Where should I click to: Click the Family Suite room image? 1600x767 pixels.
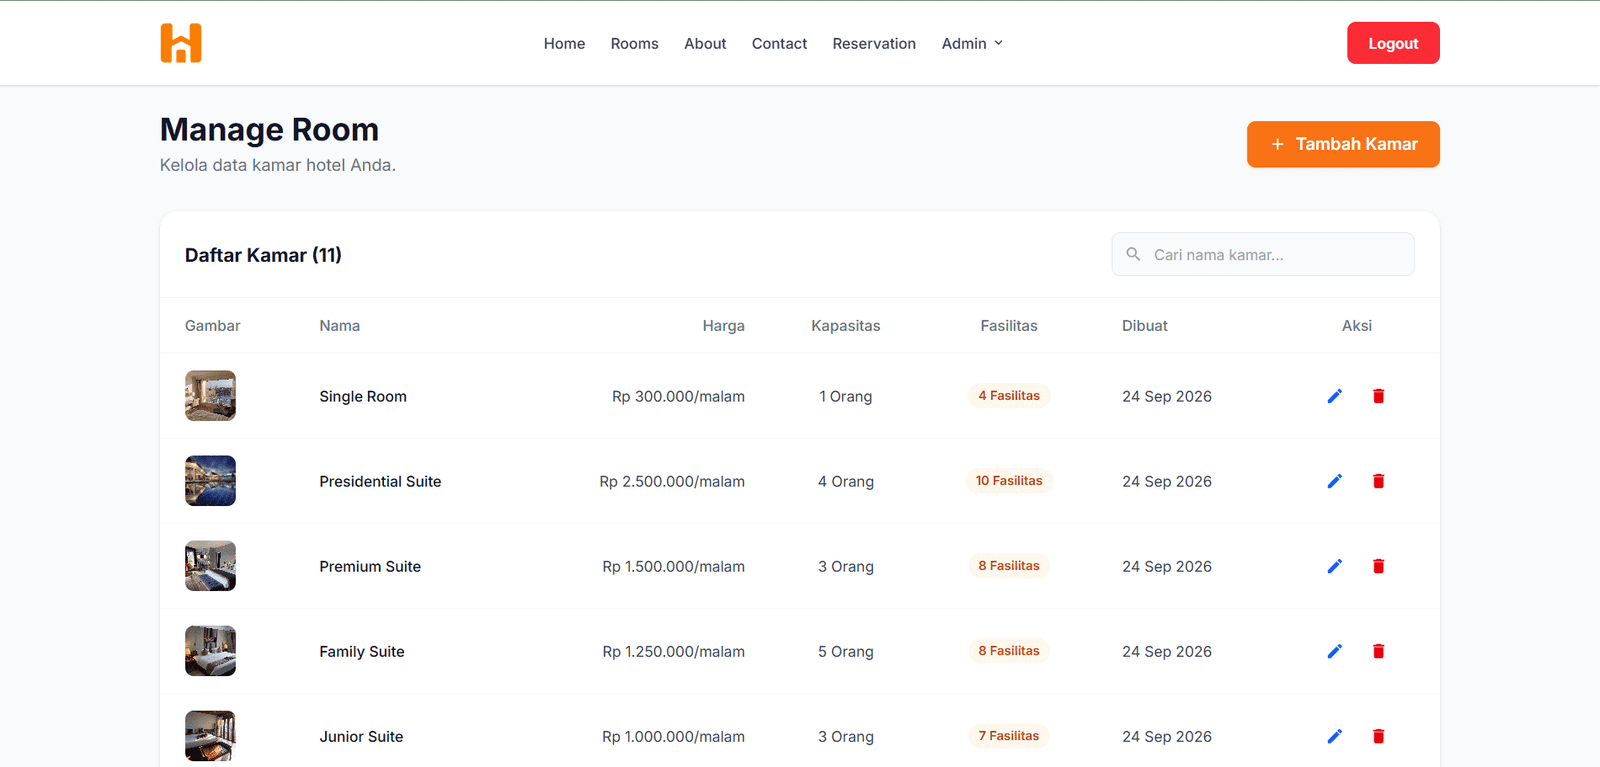(210, 651)
